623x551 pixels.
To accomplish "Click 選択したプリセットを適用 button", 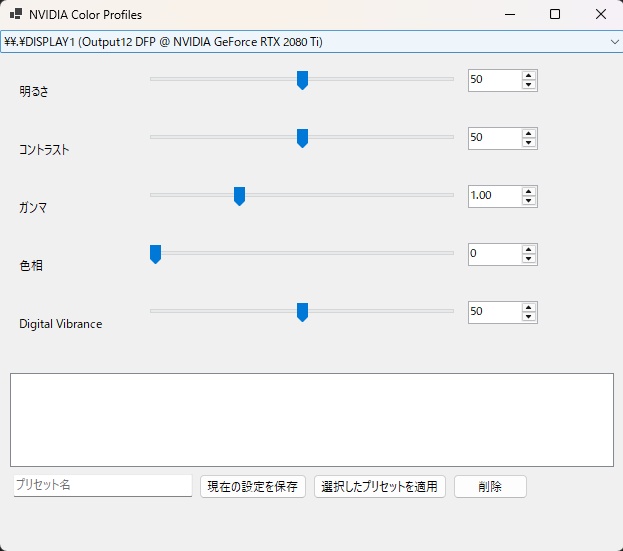I will pos(379,486).
